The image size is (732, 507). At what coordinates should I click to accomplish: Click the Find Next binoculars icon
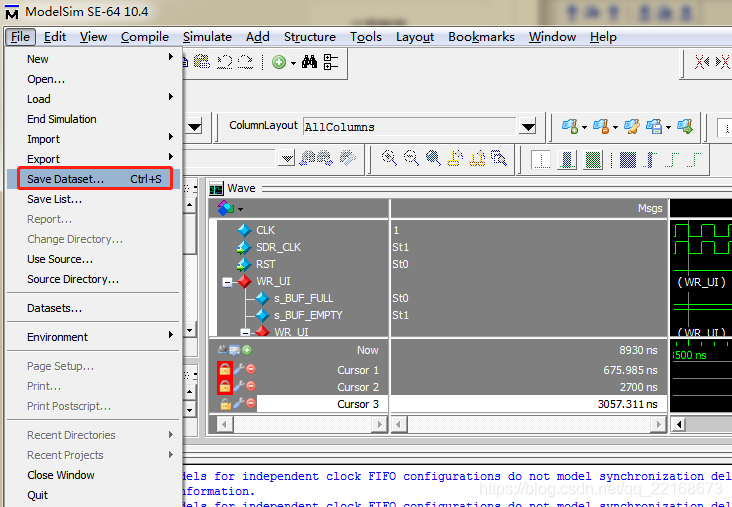[x=325, y=158]
